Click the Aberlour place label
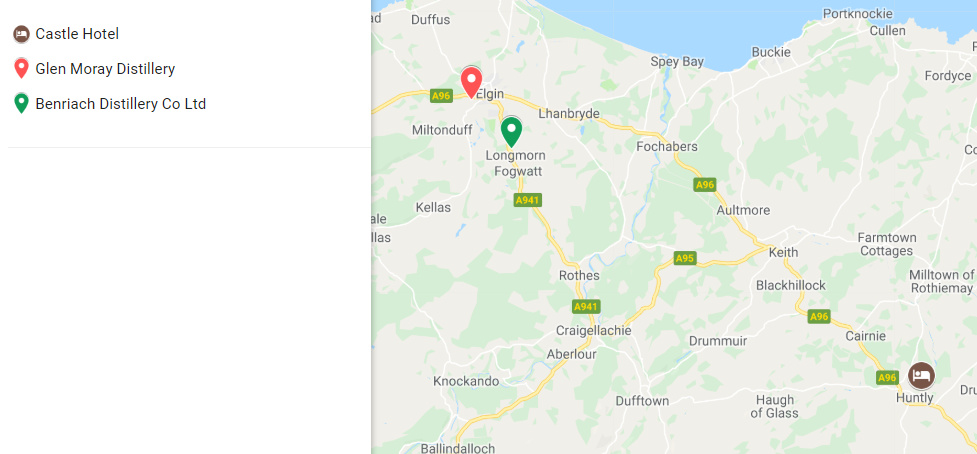The width and height of the screenshot is (977, 454). (x=571, y=354)
